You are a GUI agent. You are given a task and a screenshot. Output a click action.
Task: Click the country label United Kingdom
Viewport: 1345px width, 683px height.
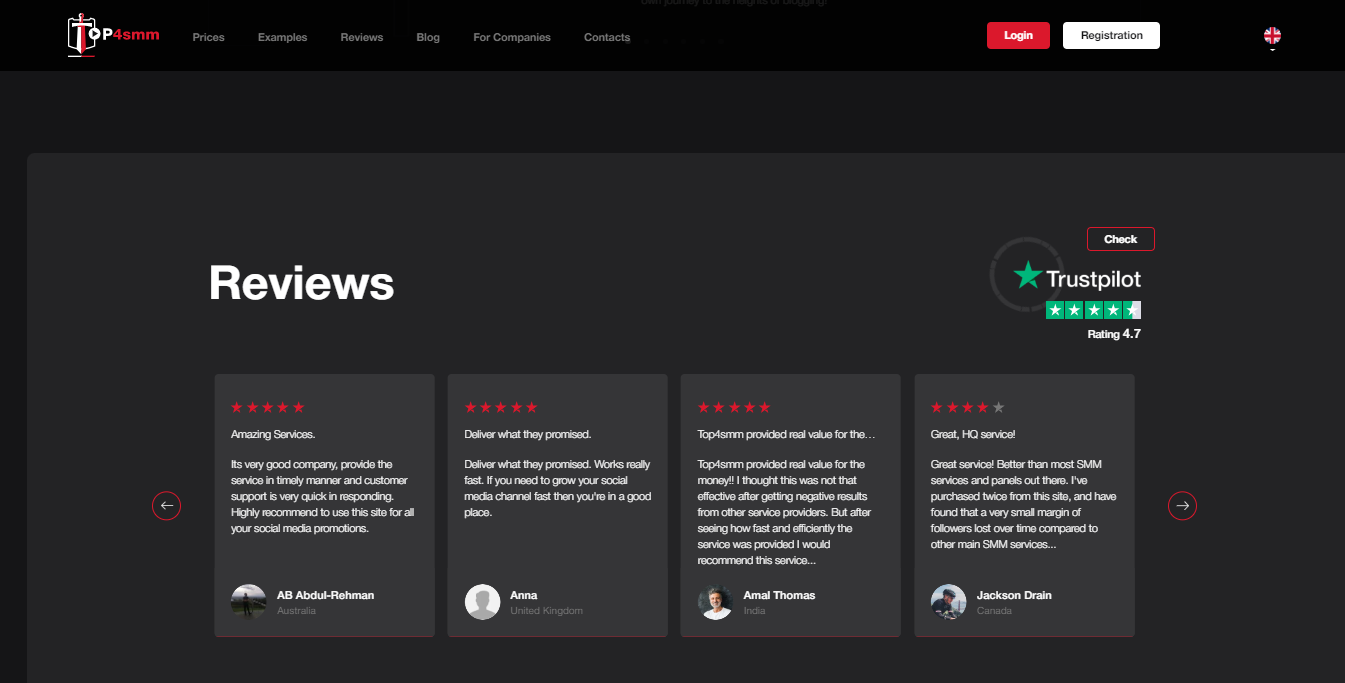(x=546, y=611)
